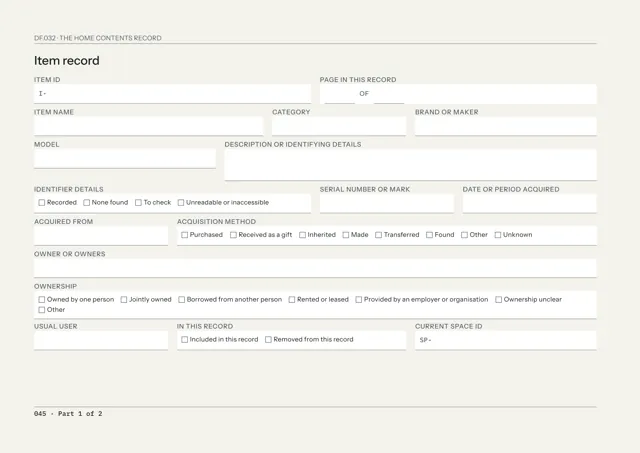This screenshot has height=453, width=640.
Task: Click the Item ID input field
Action: [172, 94]
